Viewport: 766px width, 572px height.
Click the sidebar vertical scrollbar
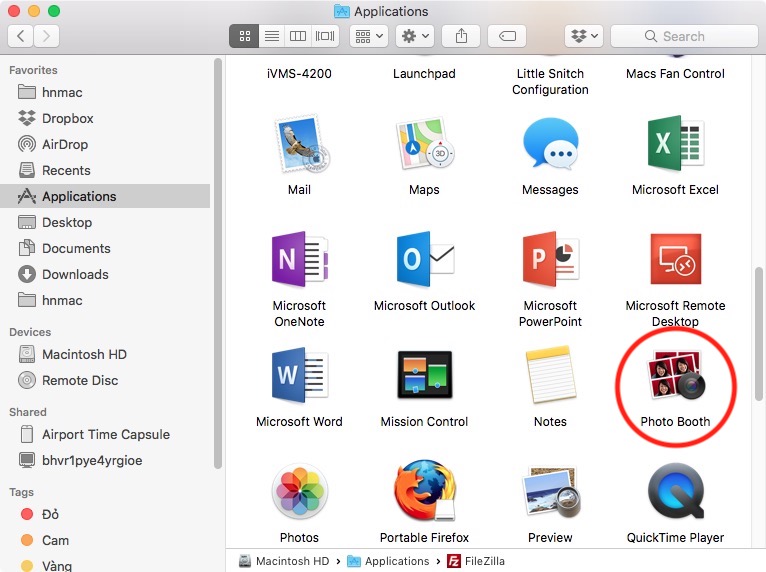tap(218, 264)
